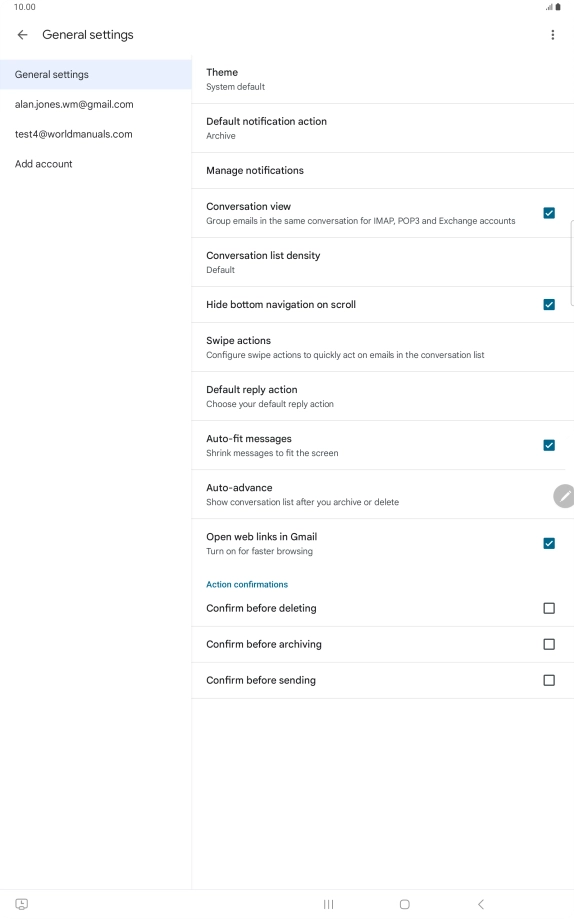Open the three-dot overflow menu
The height and width of the screenshot is (919, 574).
click(x=552, y=35)
